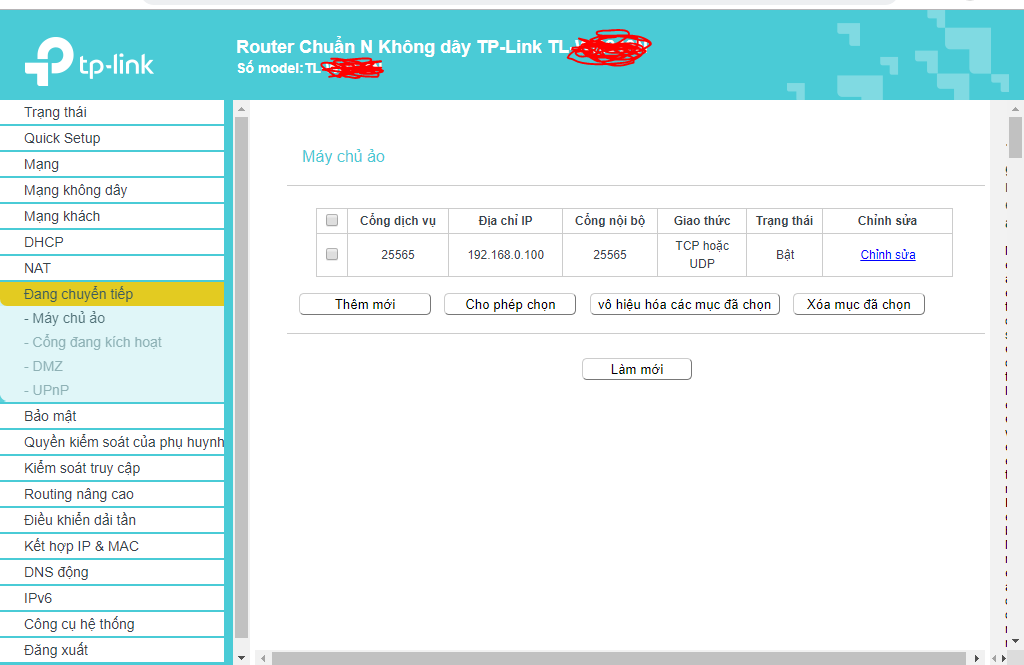Select UPnP submenu
The height and width of the screenshot is (665, 1024).
46,391
